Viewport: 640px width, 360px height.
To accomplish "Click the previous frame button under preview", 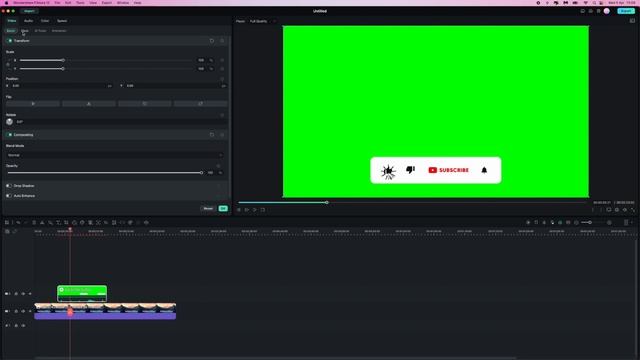I will tap(239, 210).
